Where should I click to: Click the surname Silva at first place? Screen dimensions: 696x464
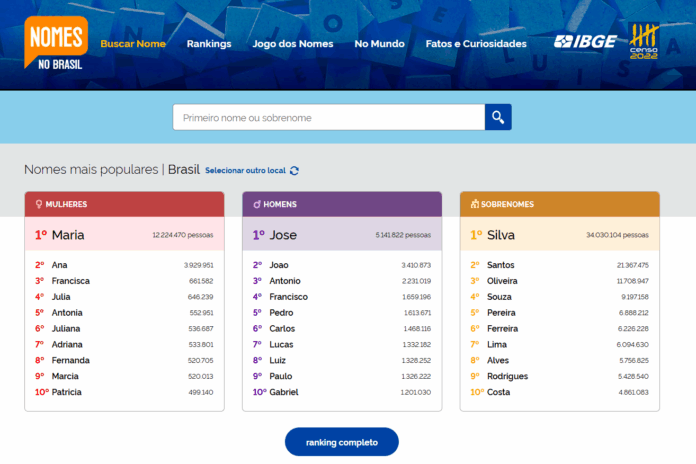tap(500, 235)
